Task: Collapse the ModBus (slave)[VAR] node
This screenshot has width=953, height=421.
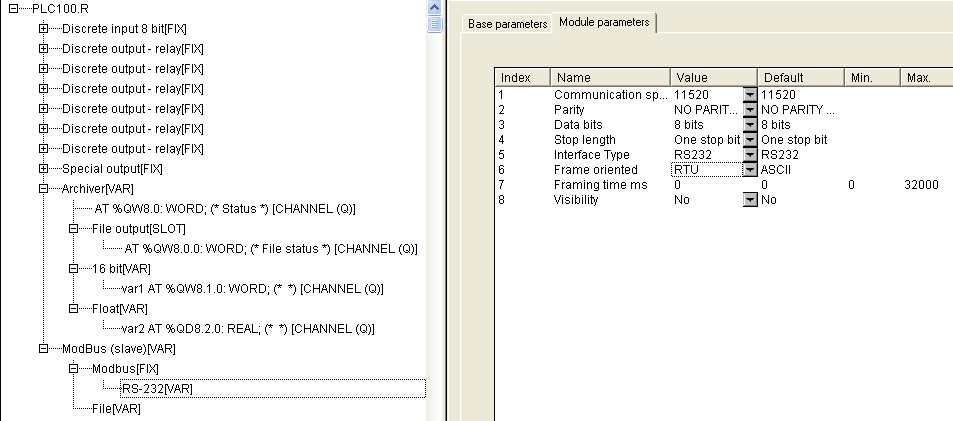Action: click(x=43, y=348)
